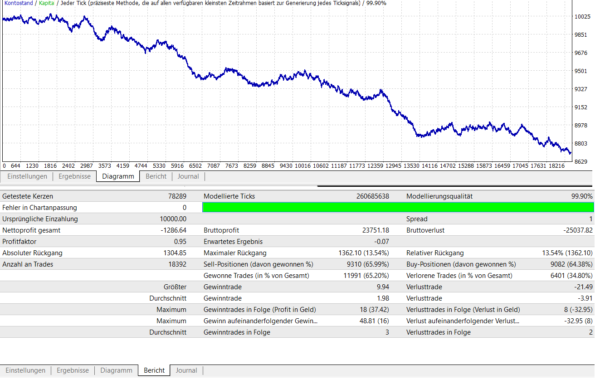Click the Kontostand legend label
This screenshot has height=389, width=600.
pos(19,3)
